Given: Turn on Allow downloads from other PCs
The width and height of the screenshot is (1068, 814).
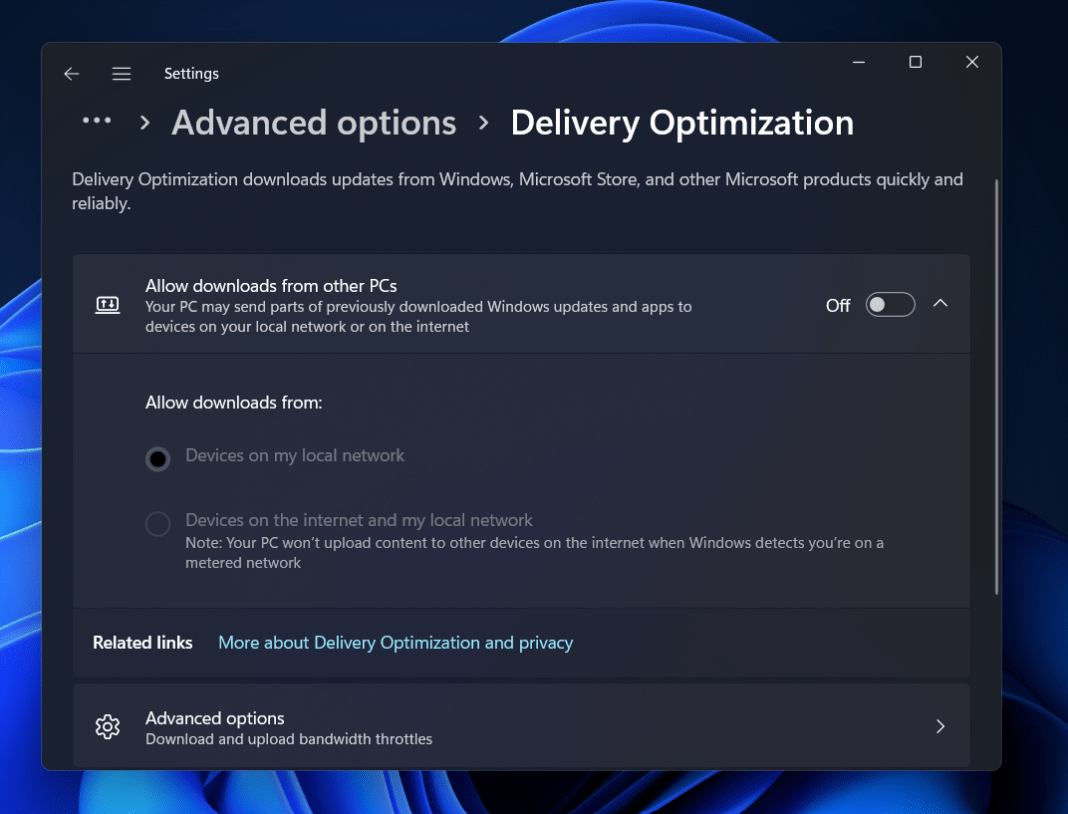Looking at the screenshot, I should point(889,305).
